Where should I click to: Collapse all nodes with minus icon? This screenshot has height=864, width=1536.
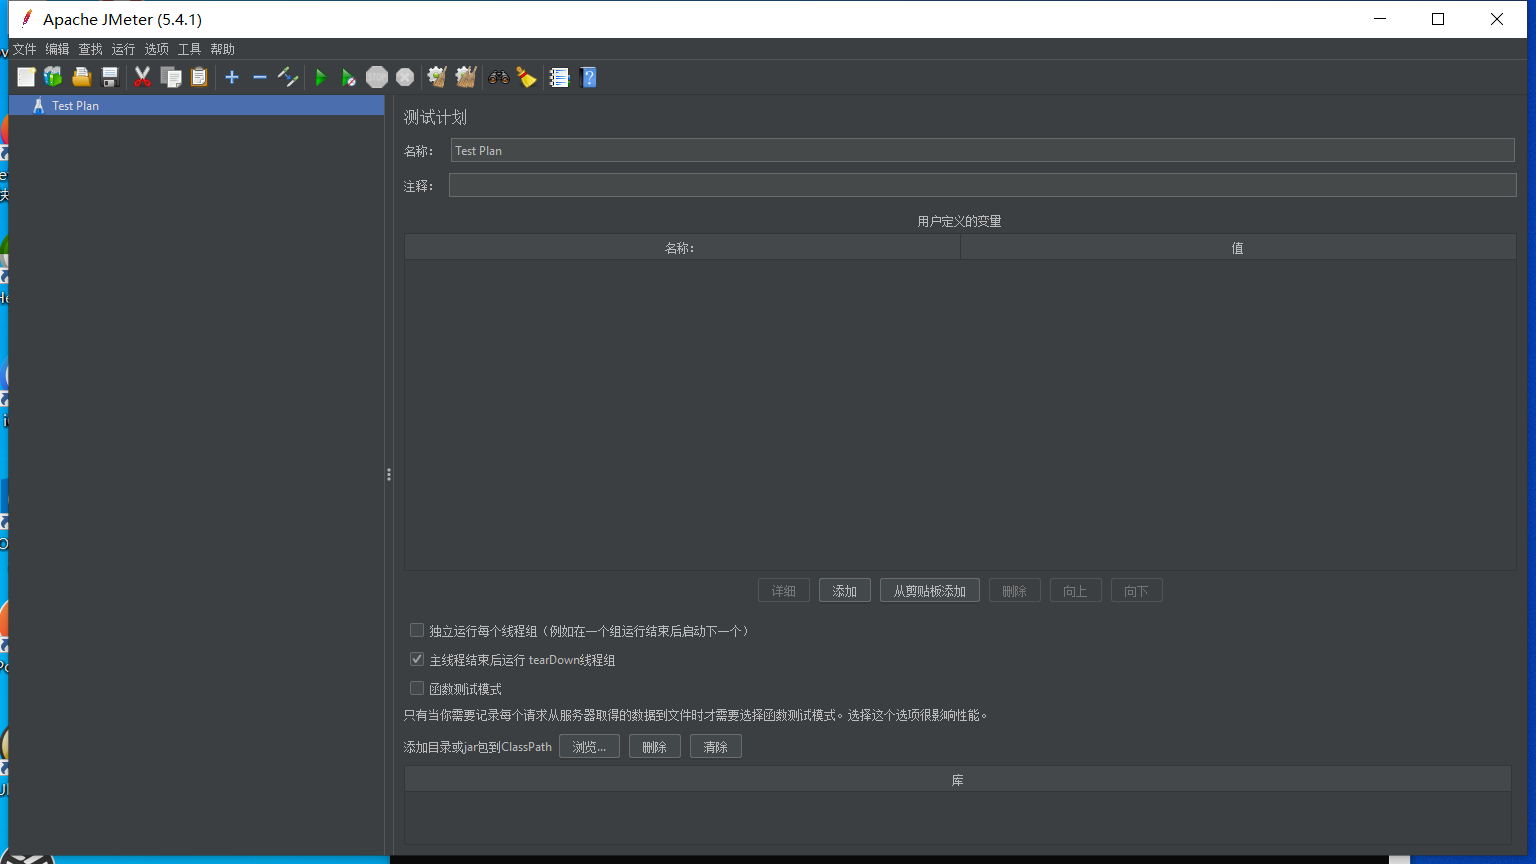260,77
